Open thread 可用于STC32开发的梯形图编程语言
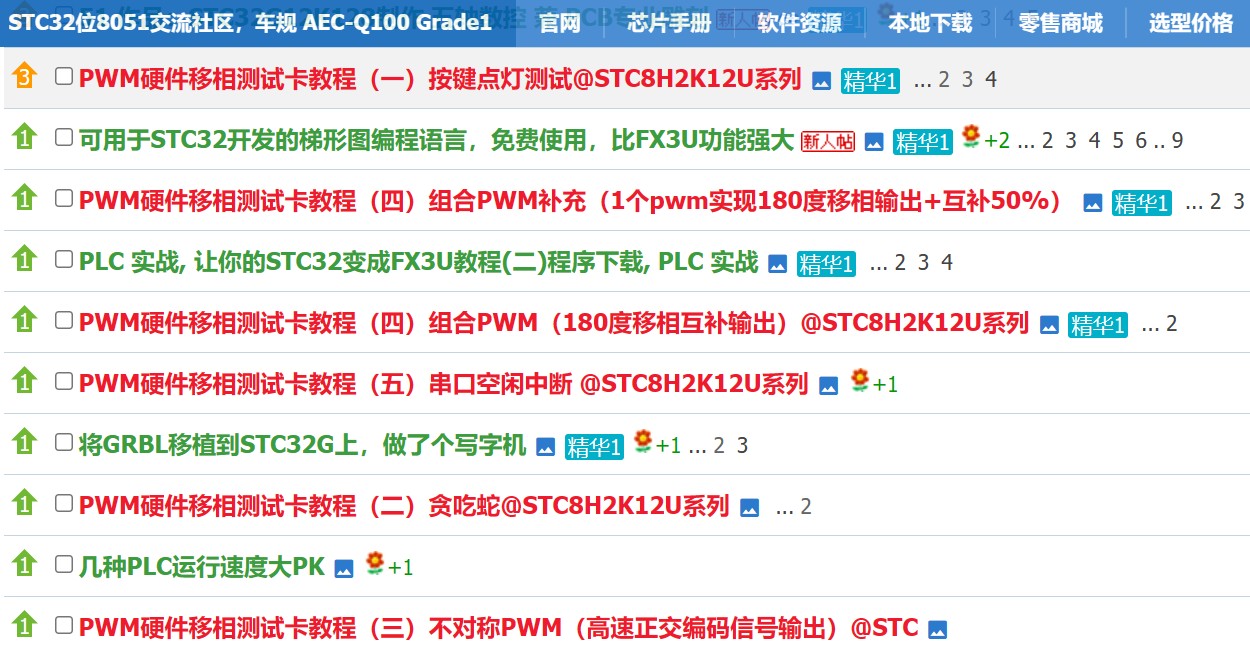1250x655 pixels. click(x=436, y=140)
